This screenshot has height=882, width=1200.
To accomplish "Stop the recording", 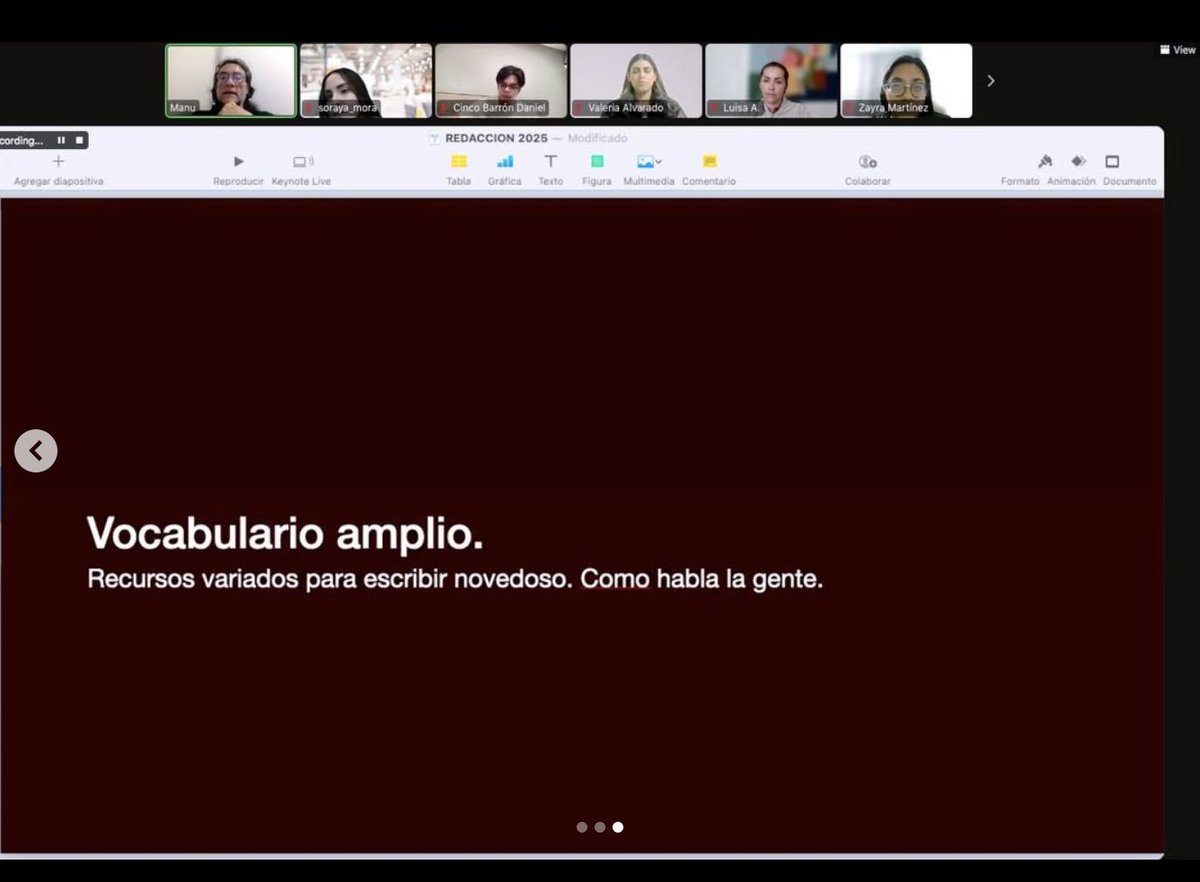I will pos(79,141).
